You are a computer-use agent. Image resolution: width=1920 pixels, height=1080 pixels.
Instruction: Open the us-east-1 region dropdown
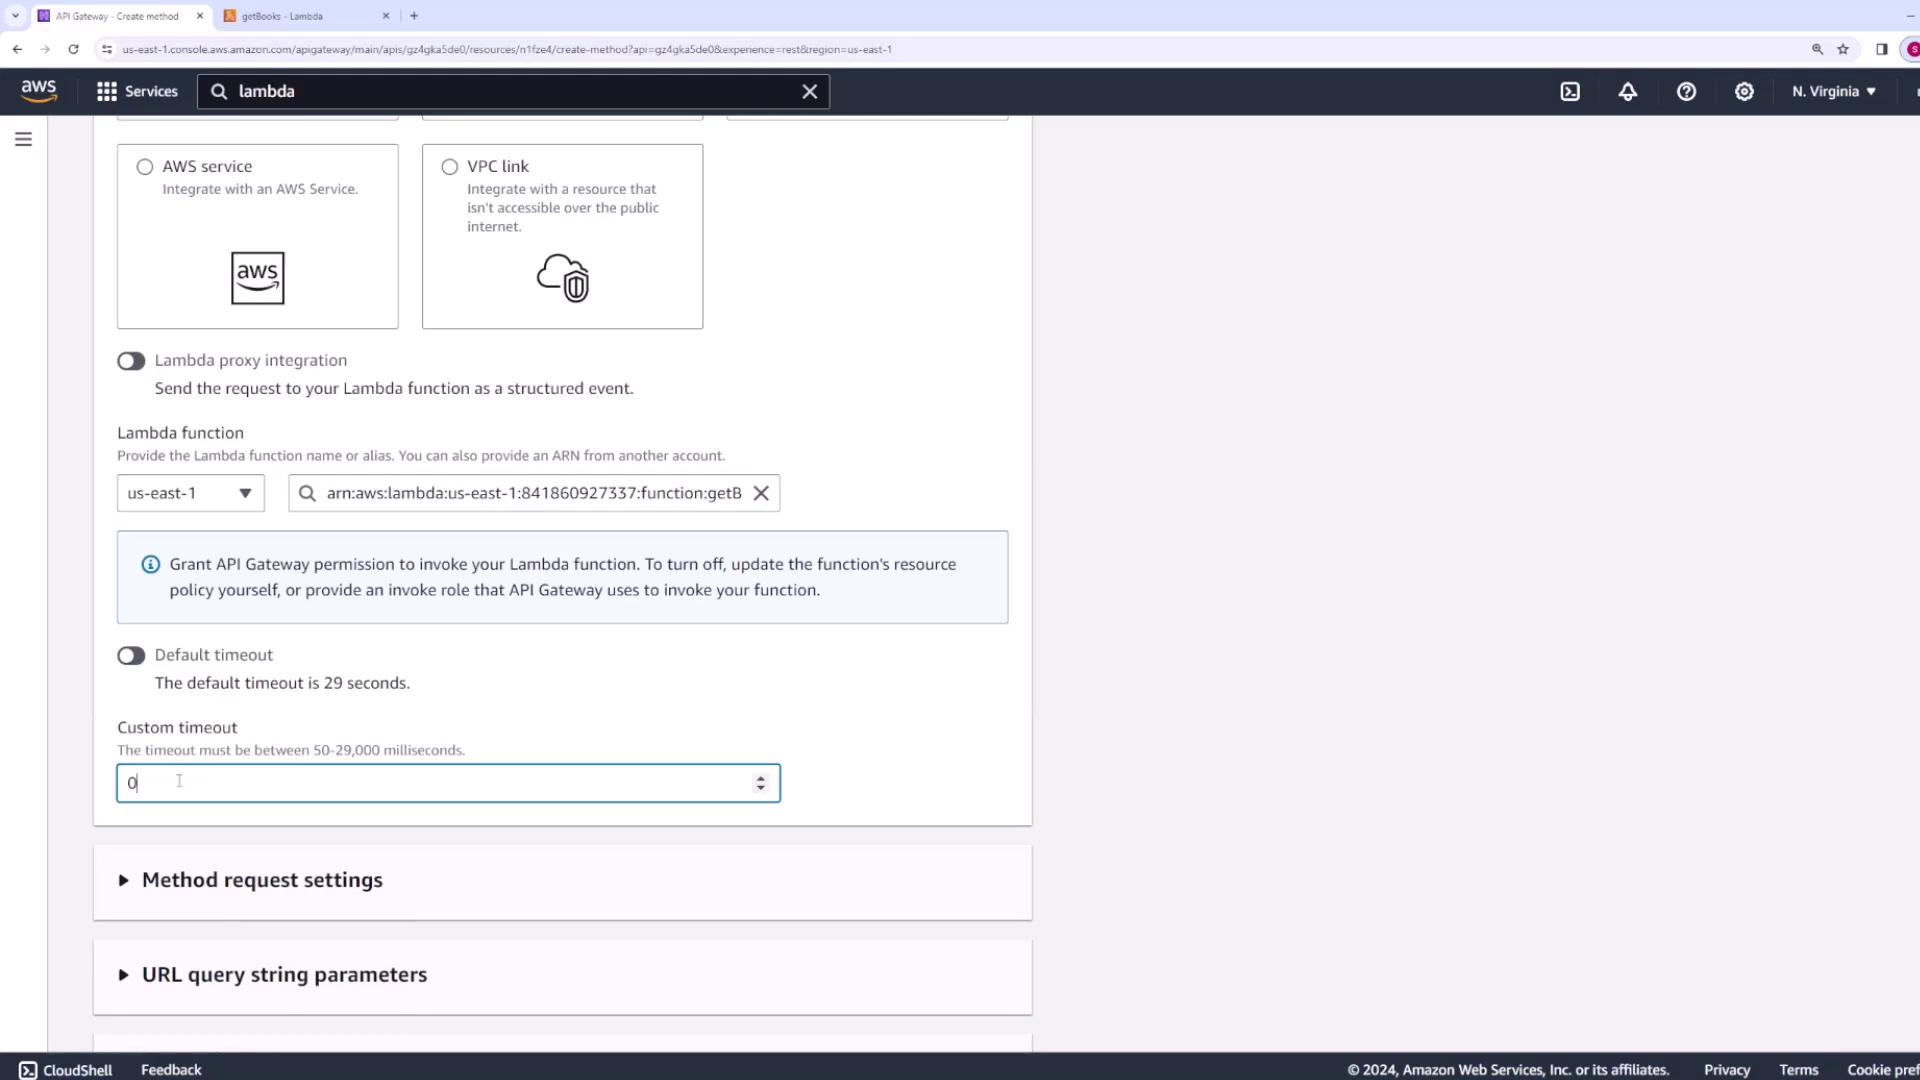190,493
